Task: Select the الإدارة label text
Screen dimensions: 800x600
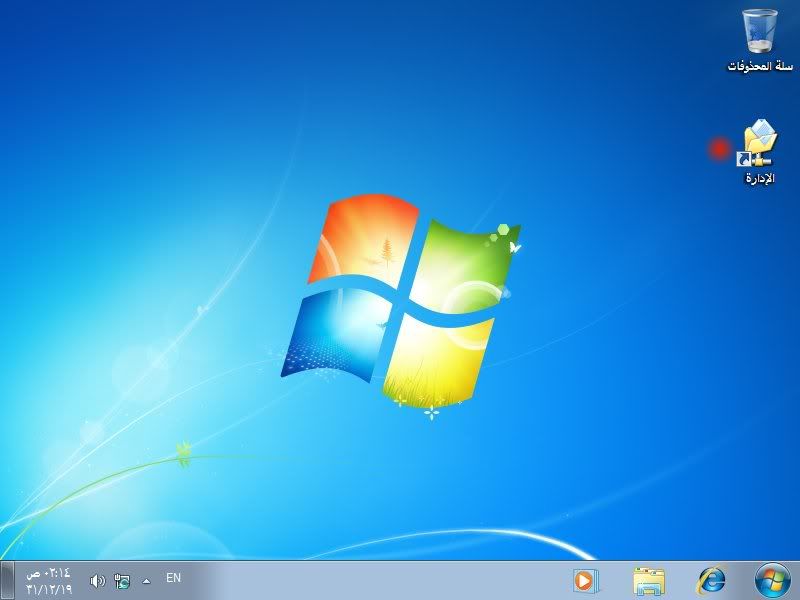Action: click(x=760, y=178)
